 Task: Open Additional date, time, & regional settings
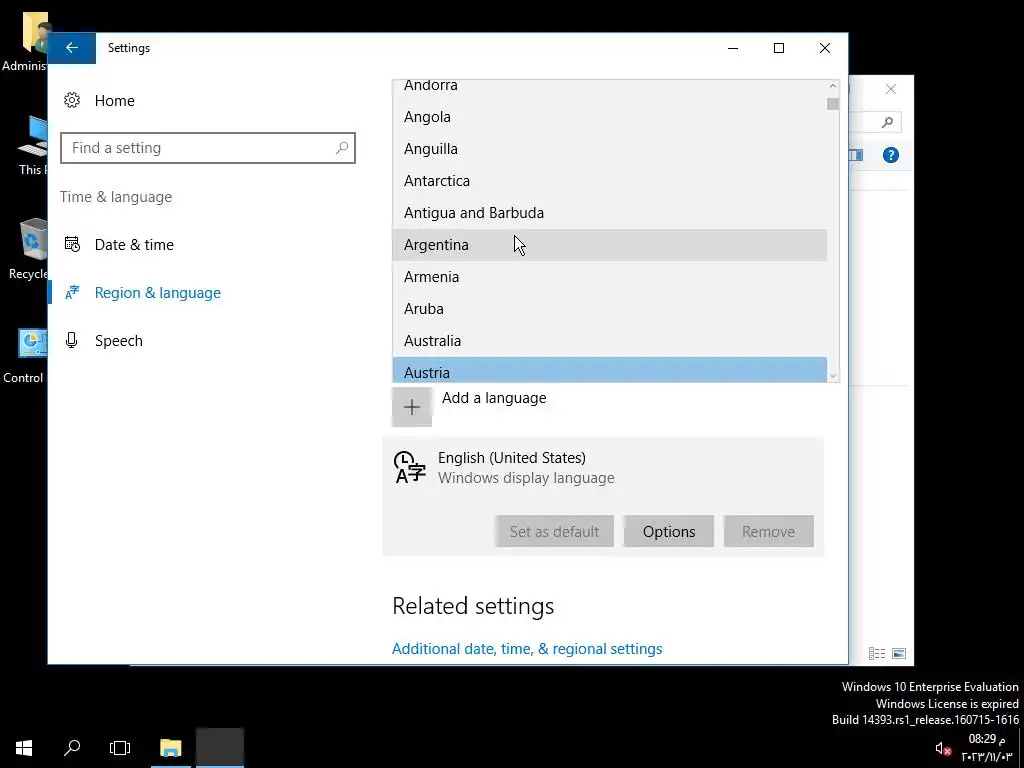527,649
